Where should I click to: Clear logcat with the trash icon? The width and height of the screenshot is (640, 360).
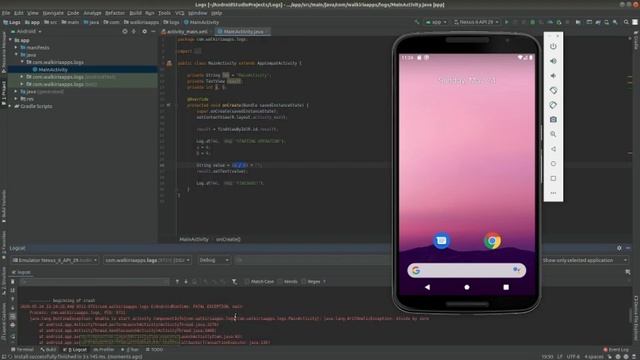(x=13, y=282)
